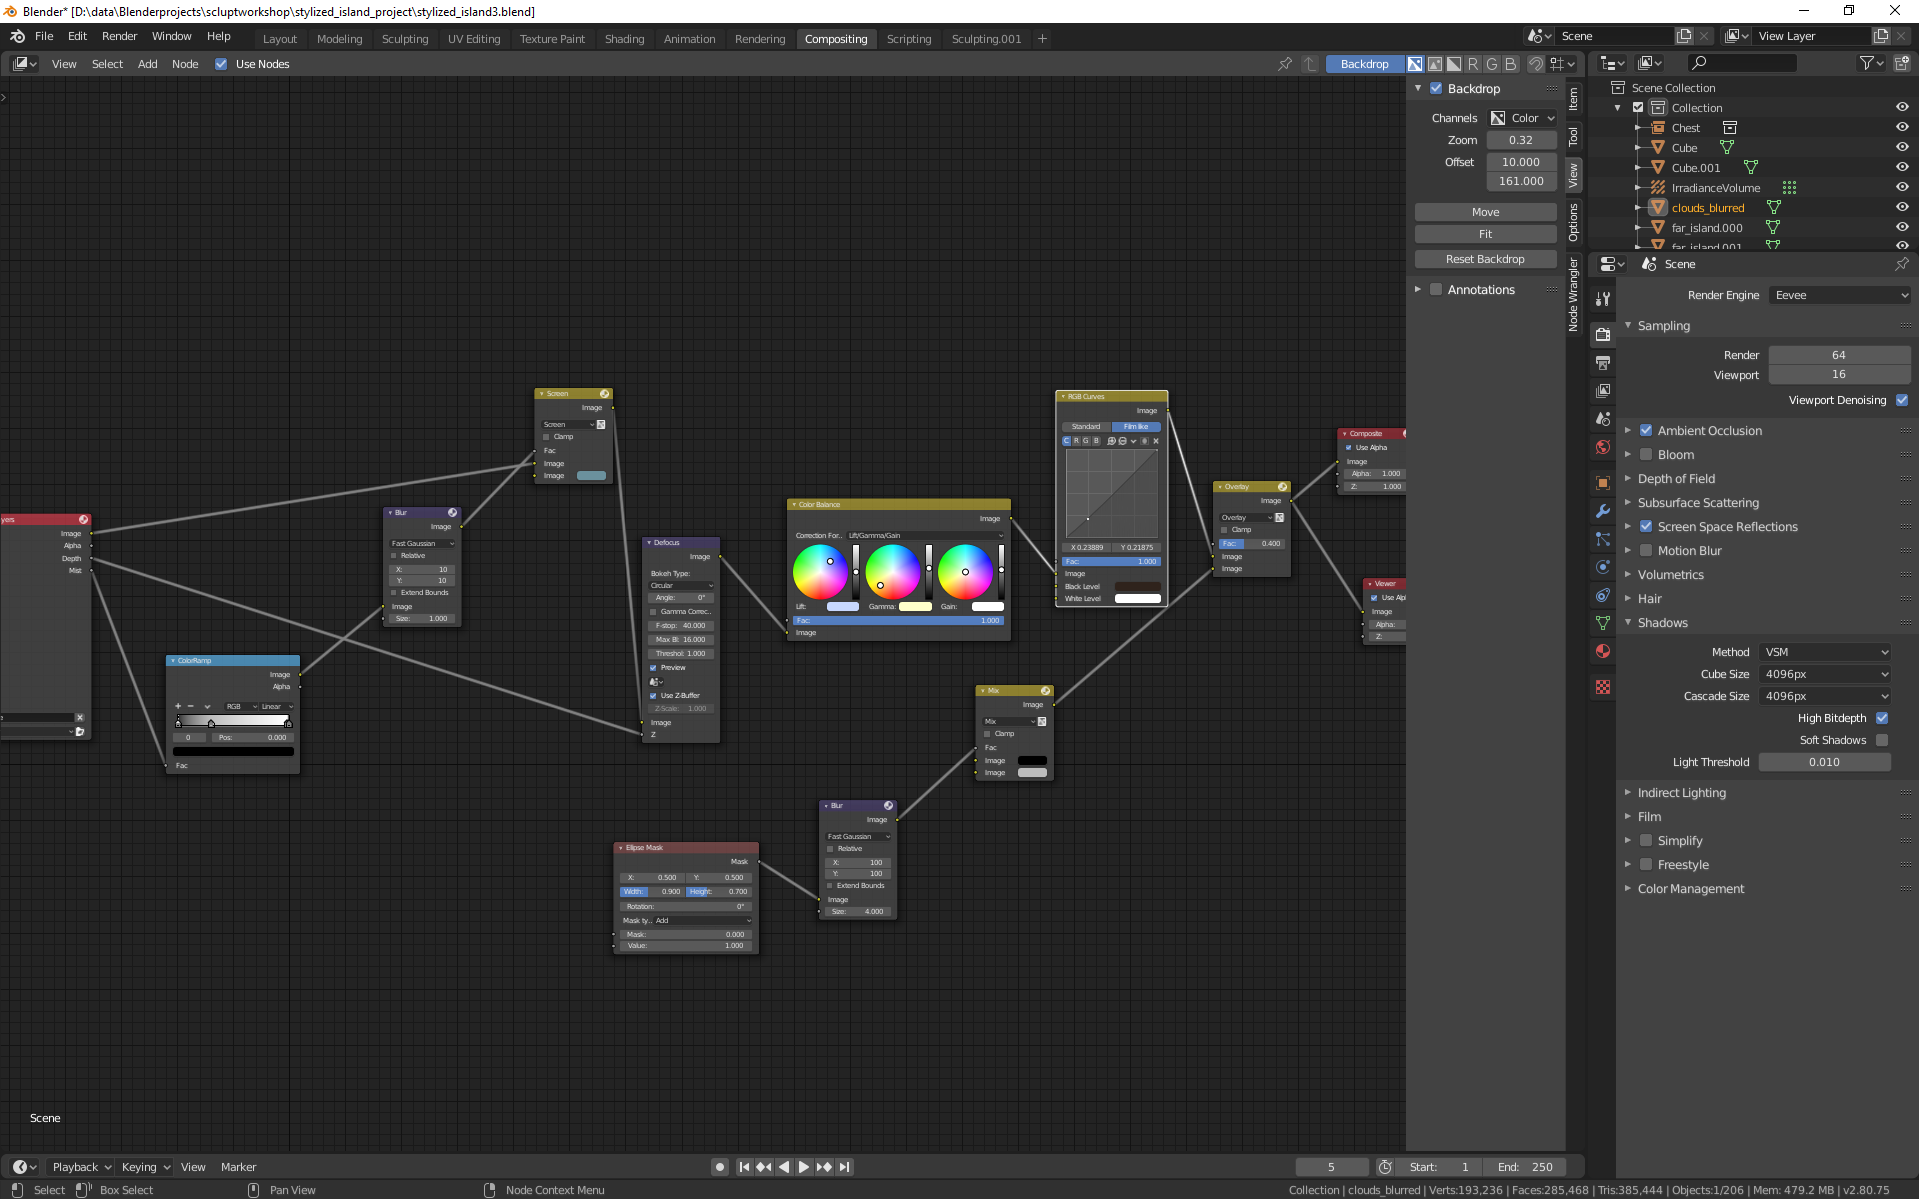Click the outliner new collection icon
Screen dimensions: 1919x1199
point(1902,63)
